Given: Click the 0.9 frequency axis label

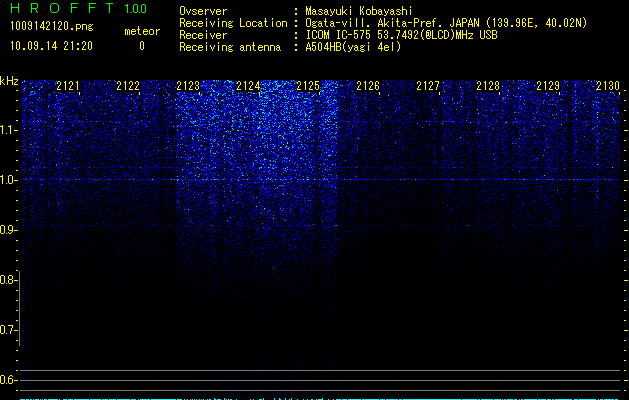Looking at the screenshot, I should pyautogui.click(x=7, y=230).
